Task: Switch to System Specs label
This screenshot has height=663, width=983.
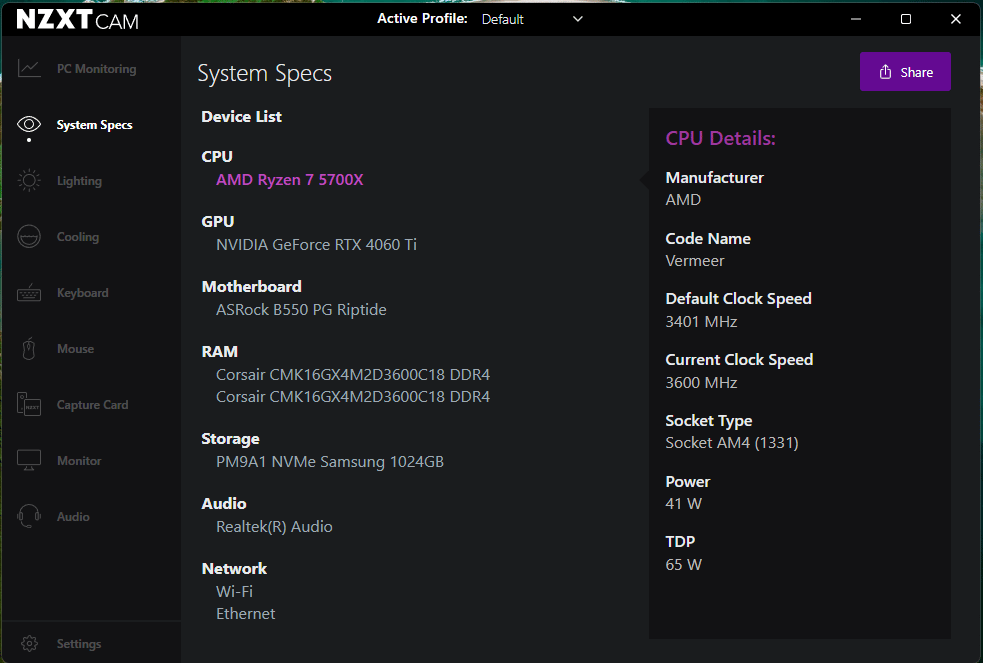Action: (95, 125)
